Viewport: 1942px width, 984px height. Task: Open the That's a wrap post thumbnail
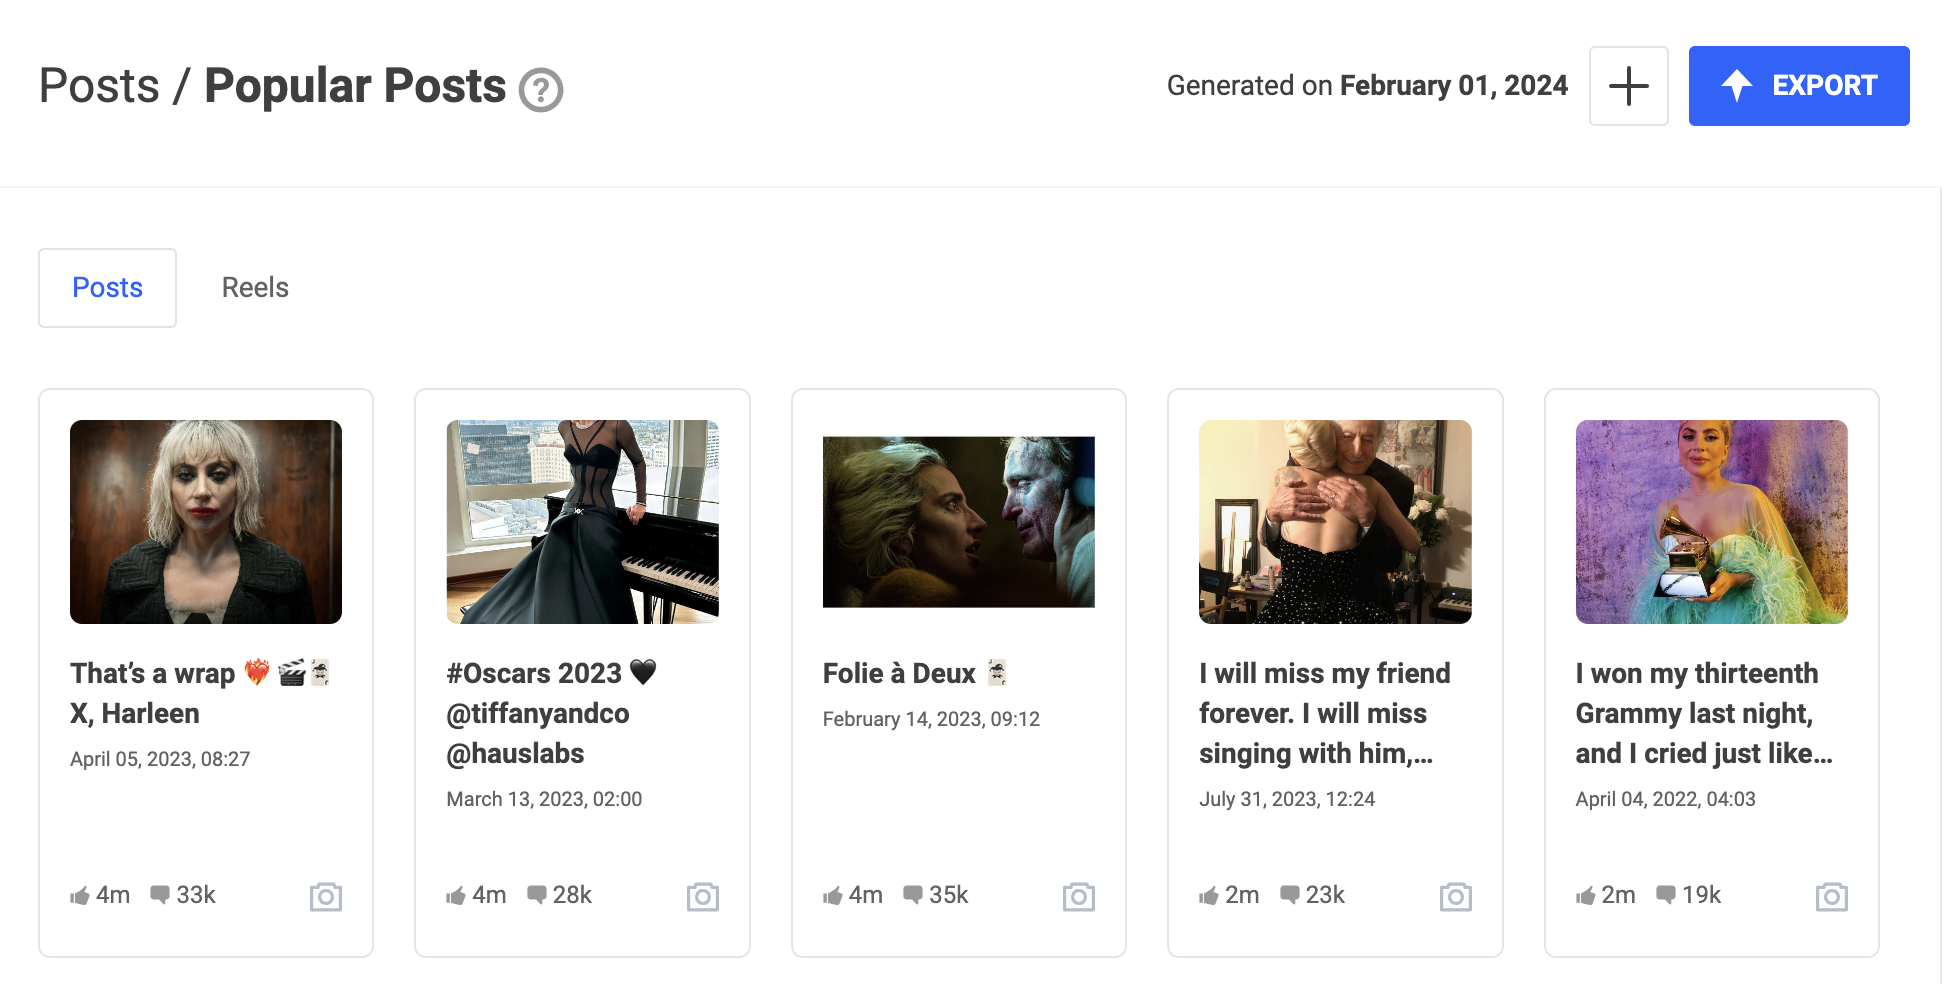[206, 522]
